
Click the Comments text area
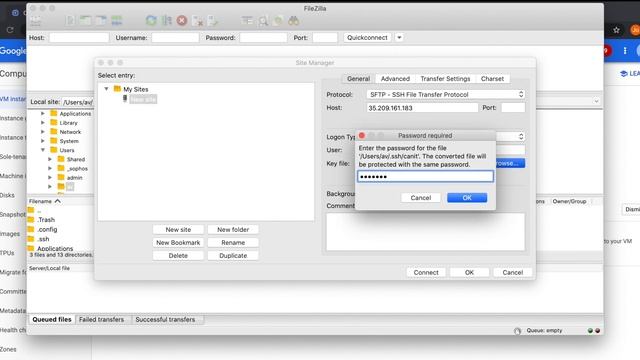[x=425, y=231]
